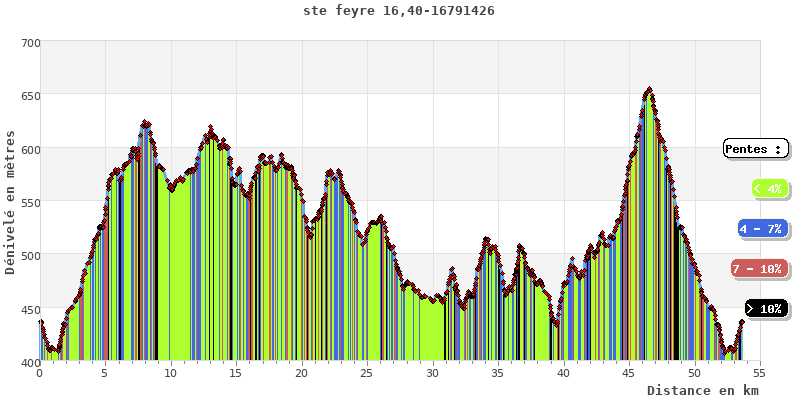
Task: Click the 30 km tick label
Action: 433,372
